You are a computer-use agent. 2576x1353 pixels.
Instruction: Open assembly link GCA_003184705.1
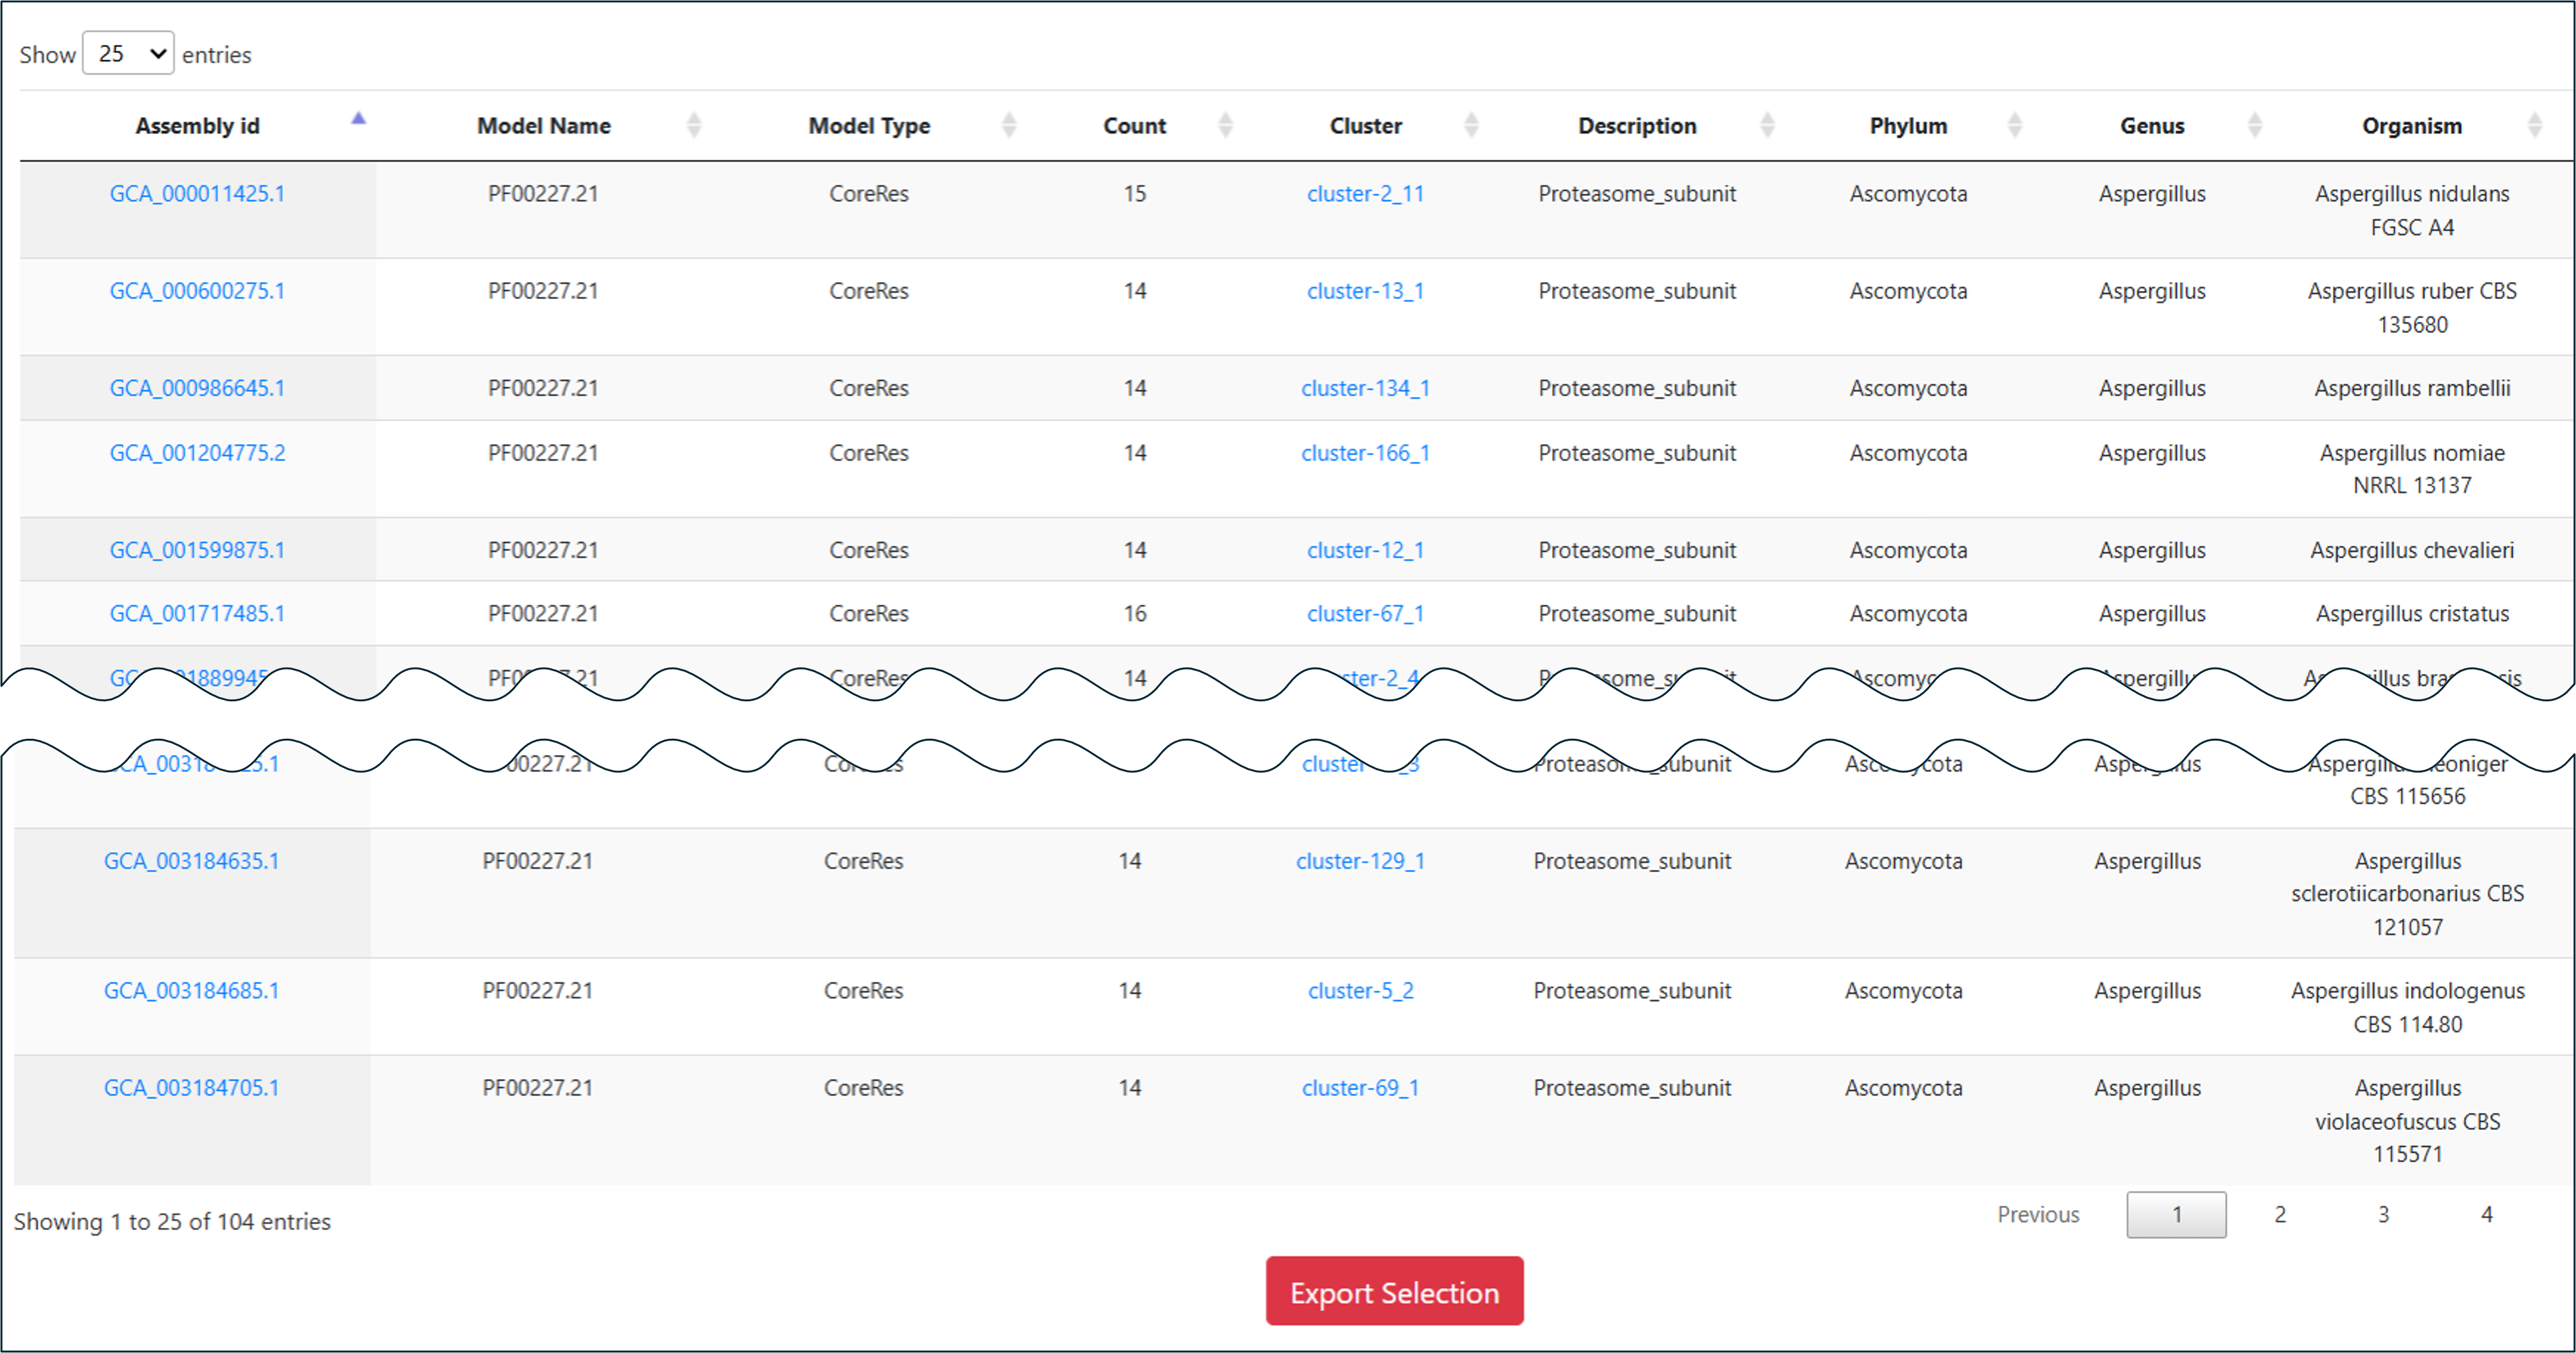pyautogui.click(x=192, y=1088)
